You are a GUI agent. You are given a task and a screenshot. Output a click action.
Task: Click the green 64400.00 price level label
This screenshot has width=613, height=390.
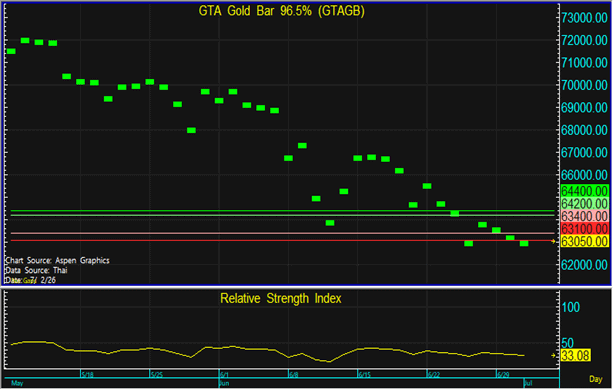(x=584, y=191)
